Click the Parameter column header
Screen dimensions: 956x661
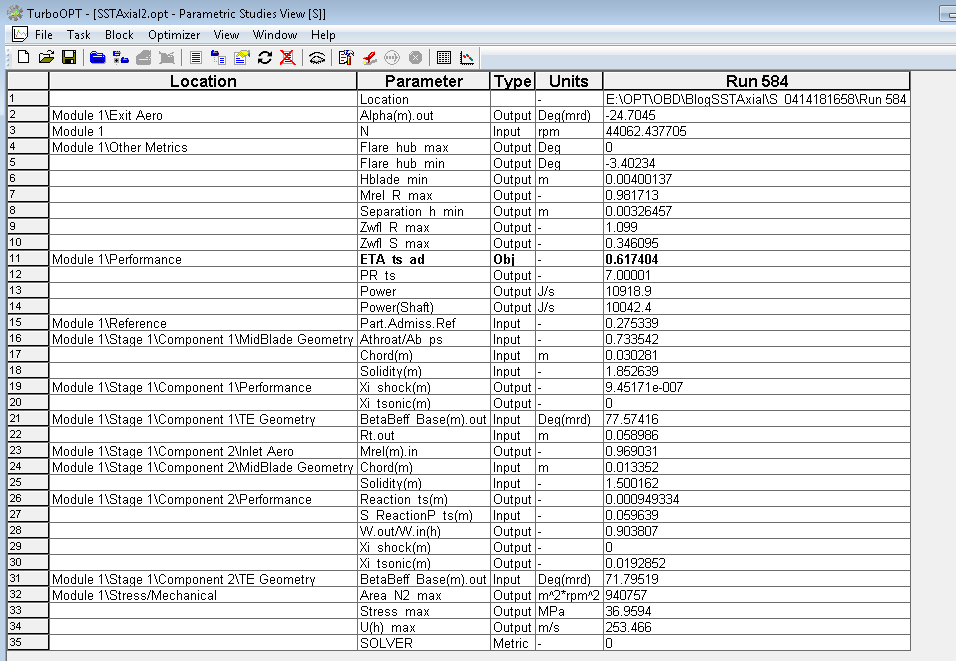coord(424,81)
